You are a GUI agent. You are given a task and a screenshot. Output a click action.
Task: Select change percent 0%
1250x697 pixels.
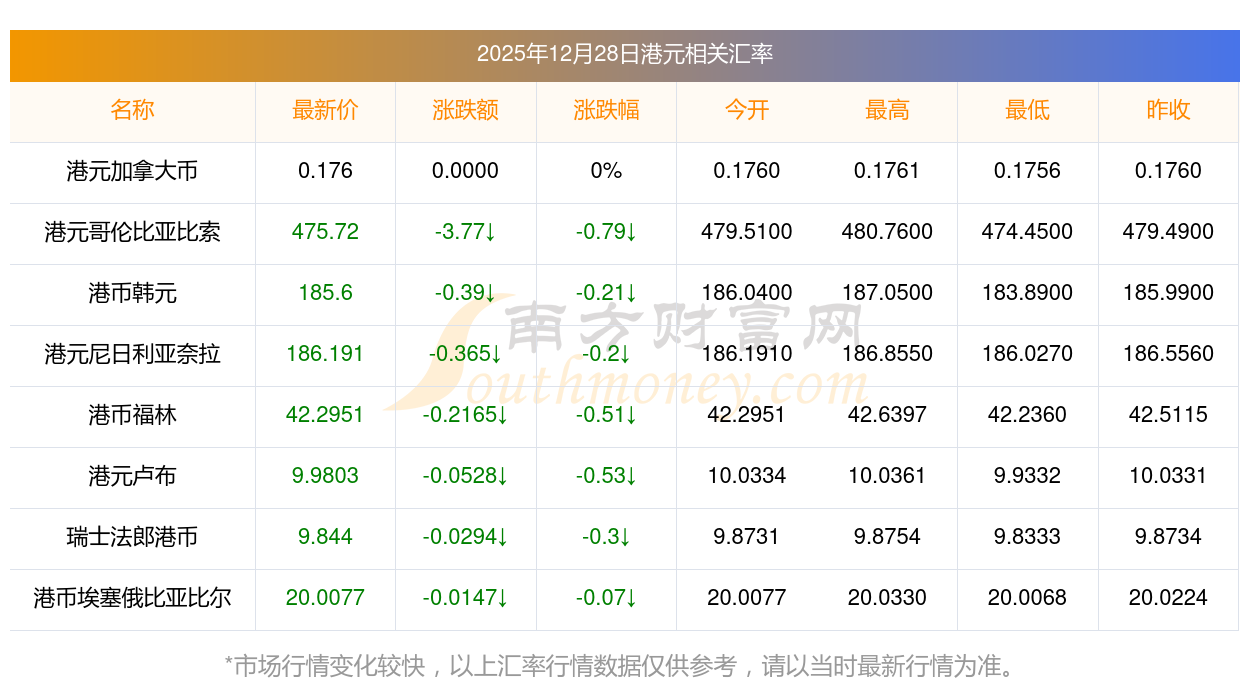pos(606,171)
